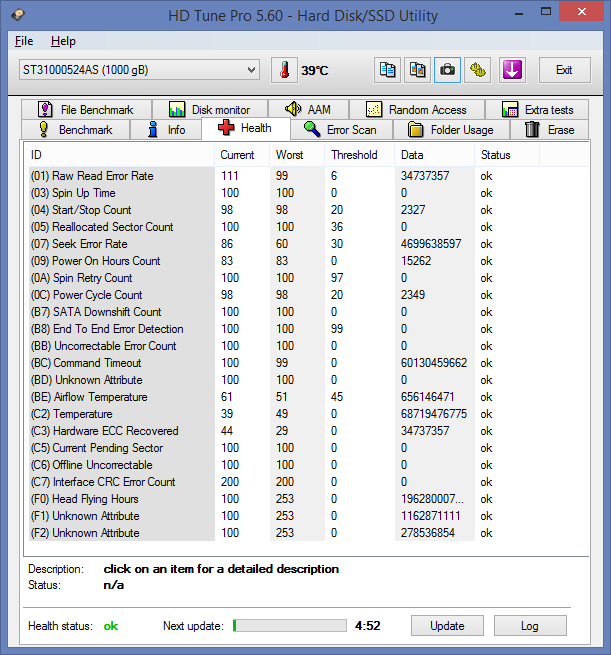Open the Folder Usage tab
611x655 pixels.
451,129
